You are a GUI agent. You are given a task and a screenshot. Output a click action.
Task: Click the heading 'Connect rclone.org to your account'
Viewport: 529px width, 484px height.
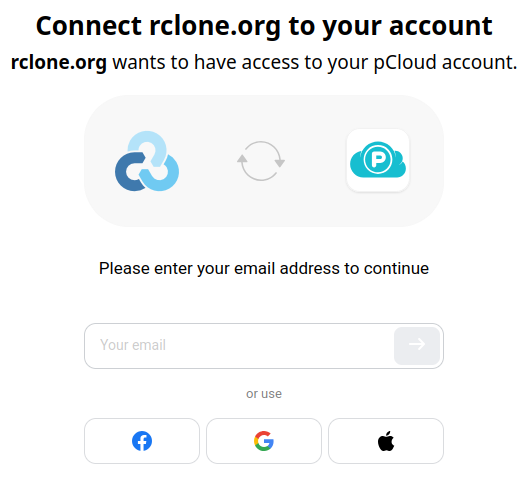click(x=264, y=26)
